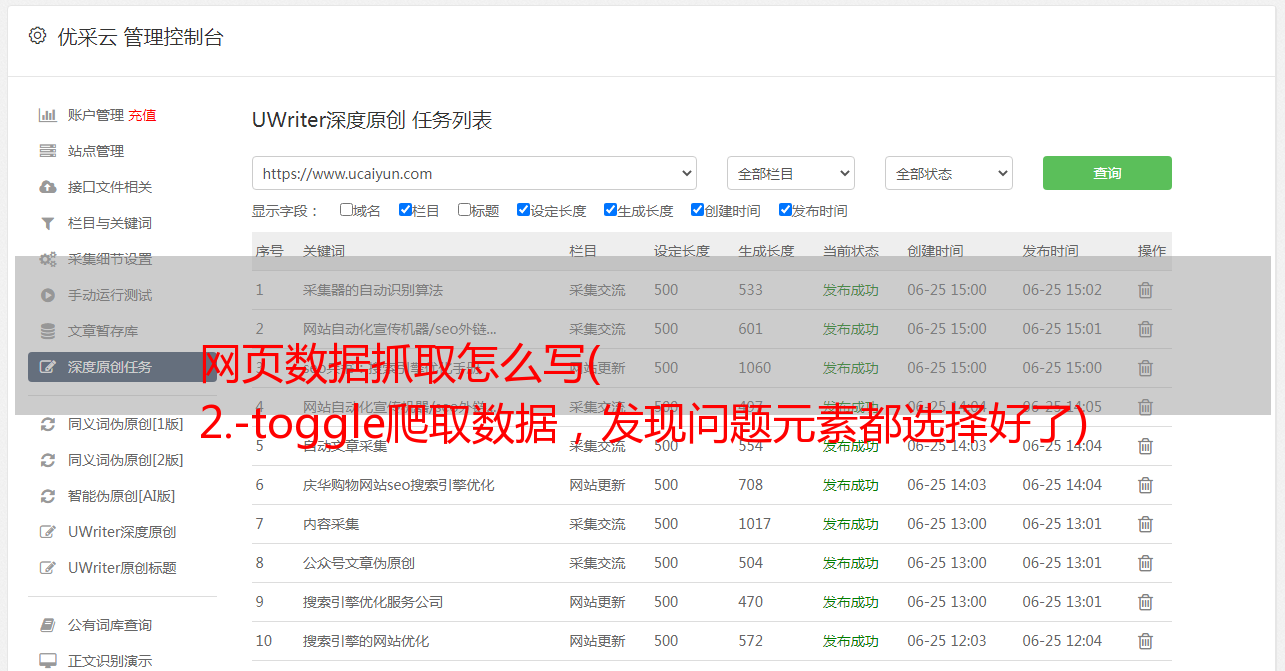Click trash icon in row 2 网站自动化宣传机器
The width and height of the screenshot is (1285, 671).
(x=1146, y=329)
